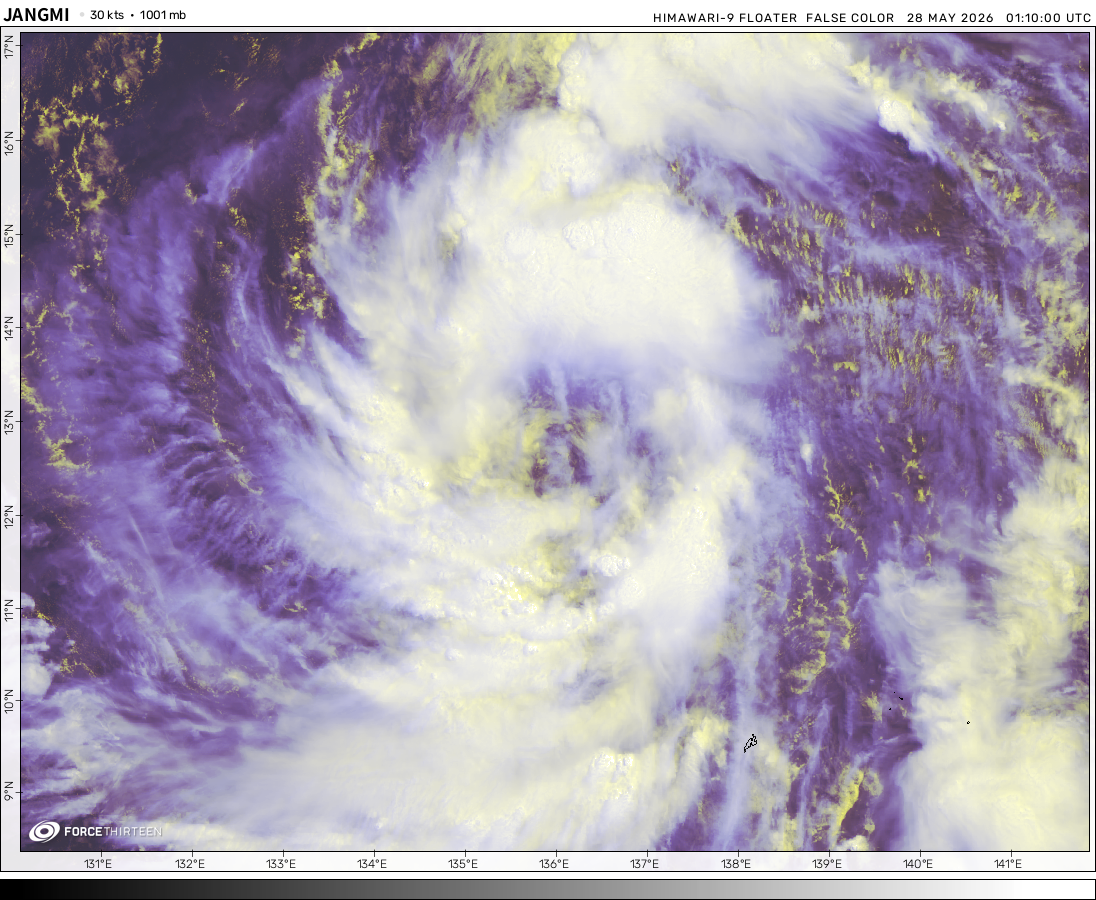This screenshot has width=1096, height=900.
Task: Click the grey status dot beside JANGMI
Action: click(x=82, y=15)
